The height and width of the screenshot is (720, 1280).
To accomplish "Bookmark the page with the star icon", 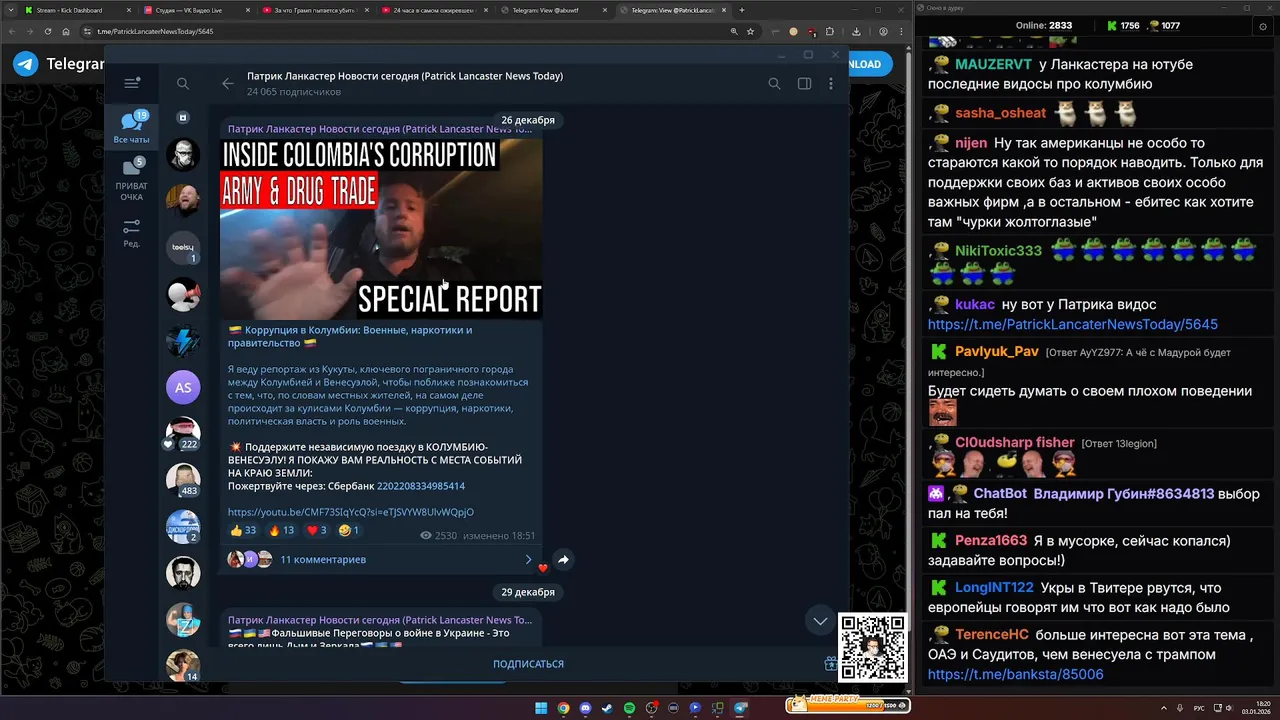I will pyautogui.click(x=749, y=31).
